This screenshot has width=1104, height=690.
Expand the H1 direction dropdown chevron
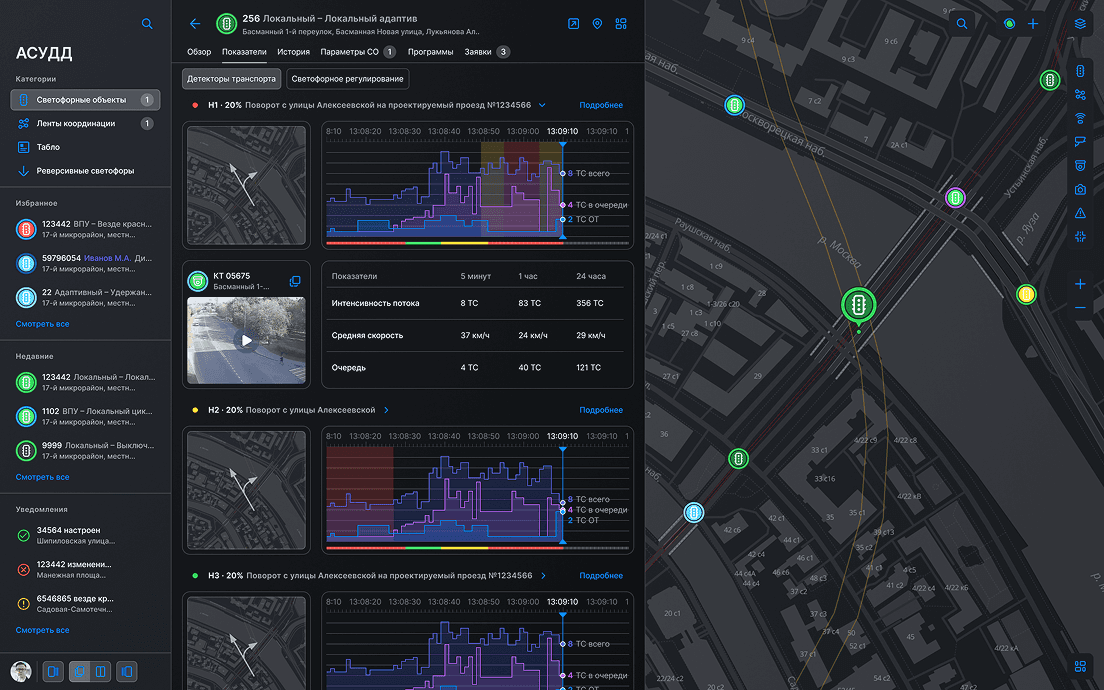click(x=542, y=105)
